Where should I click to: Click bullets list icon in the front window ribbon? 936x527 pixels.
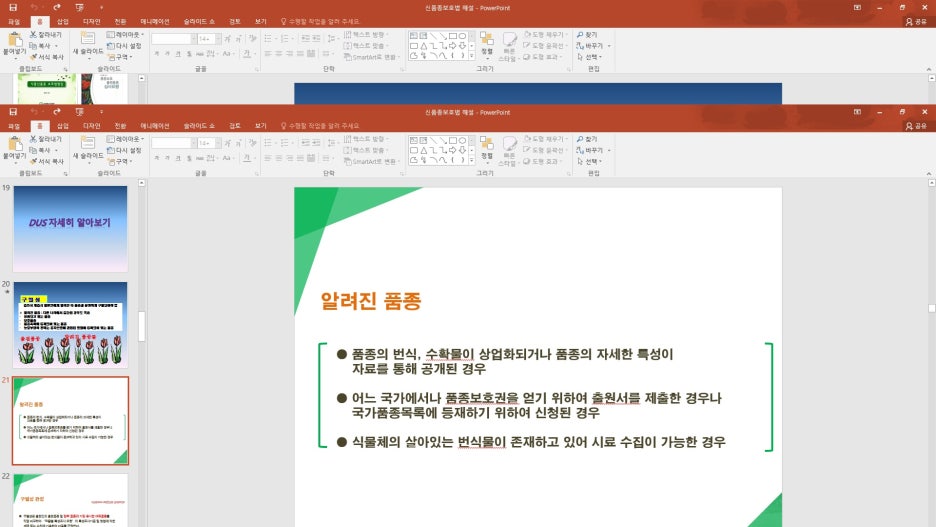(x=269, y=143)
